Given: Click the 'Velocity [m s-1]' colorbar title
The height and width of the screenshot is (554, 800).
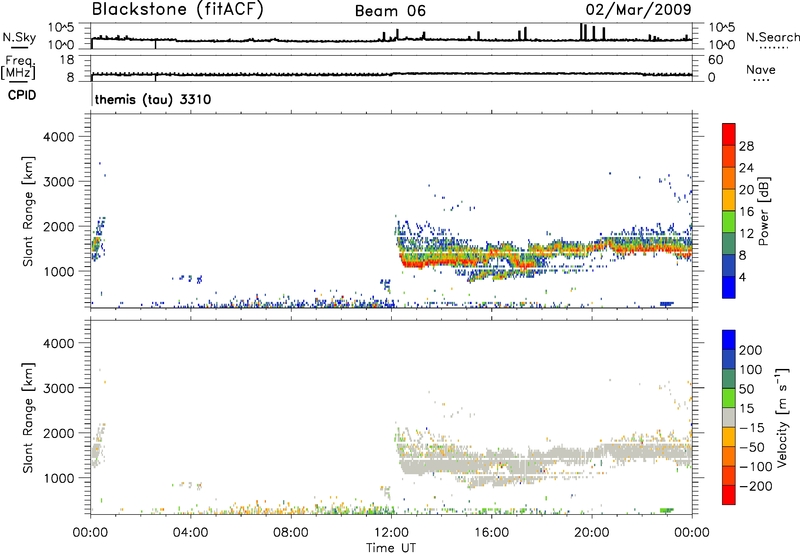Looking at the screenshot, I should coord(781,417).
